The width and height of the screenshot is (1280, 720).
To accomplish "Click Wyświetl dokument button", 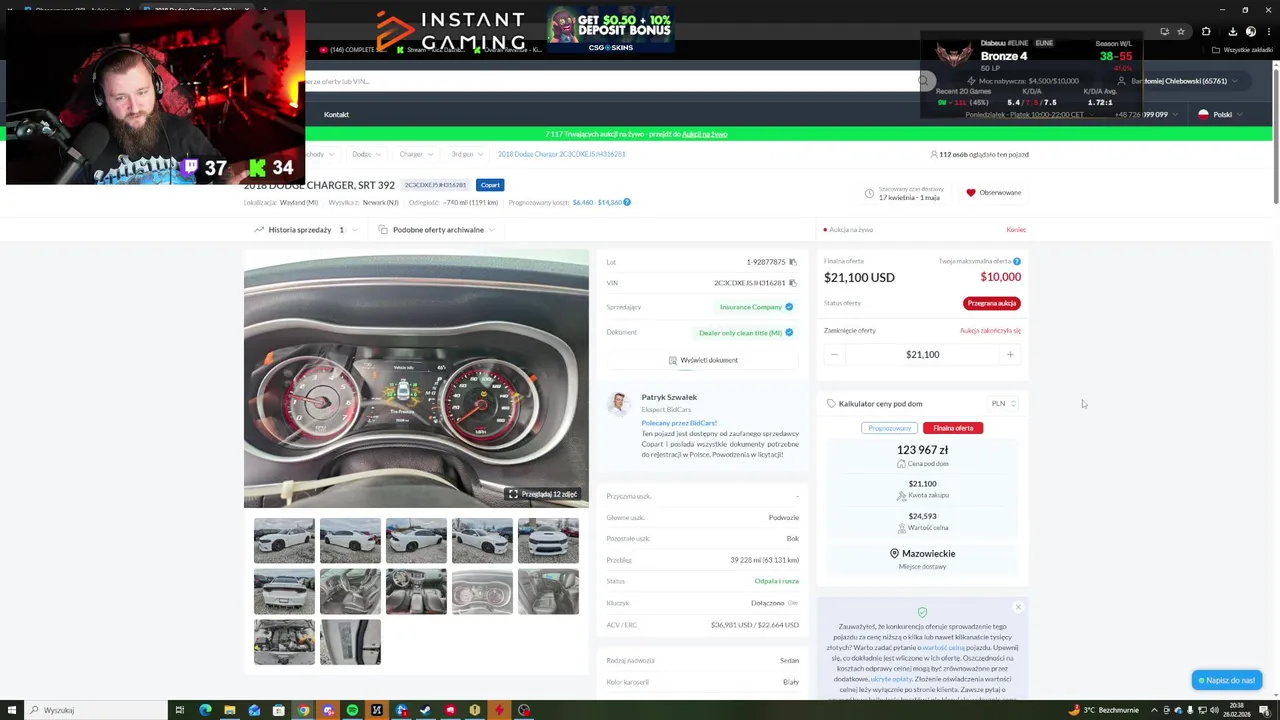I will (703, 360).
